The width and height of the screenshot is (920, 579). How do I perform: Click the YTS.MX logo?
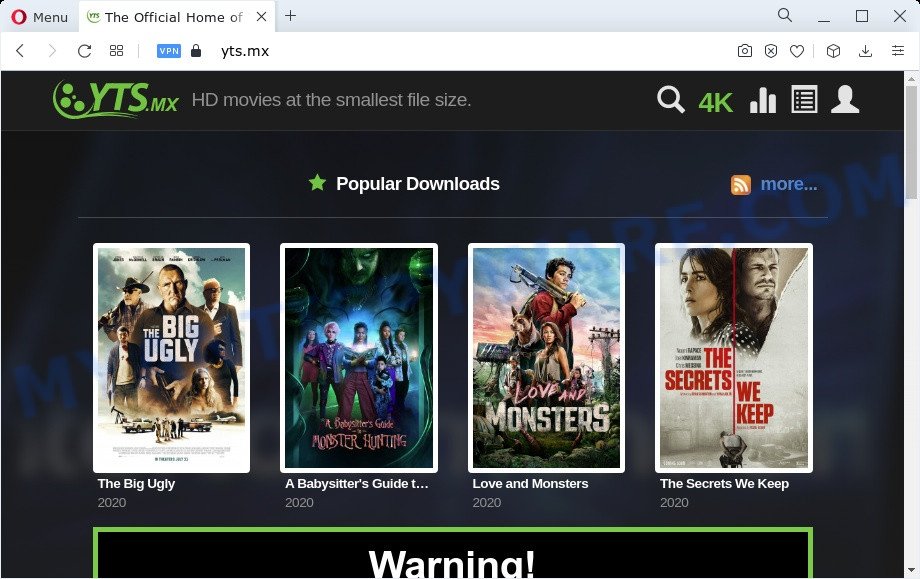(115, 99)
